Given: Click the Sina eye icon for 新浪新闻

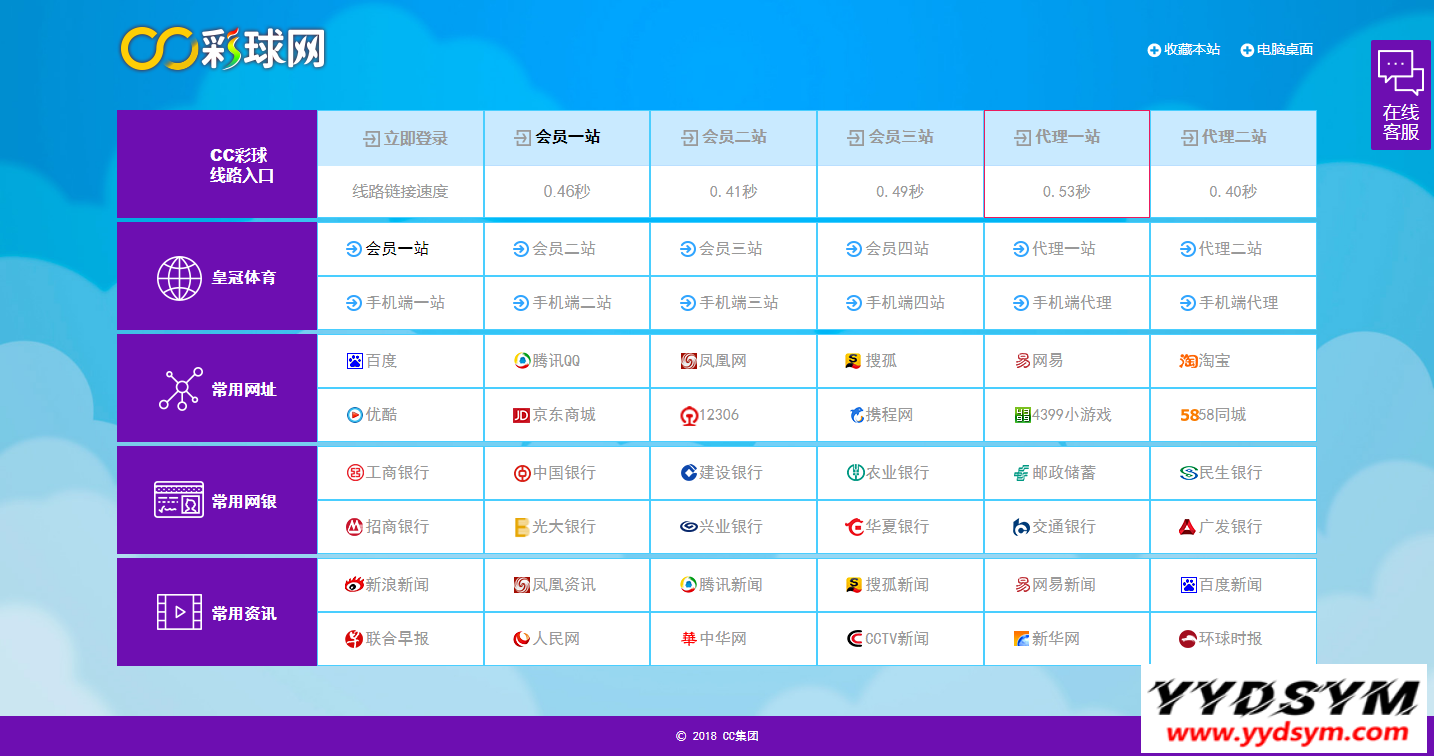Looking at the screenshot, I should click(x=354, y=585).
